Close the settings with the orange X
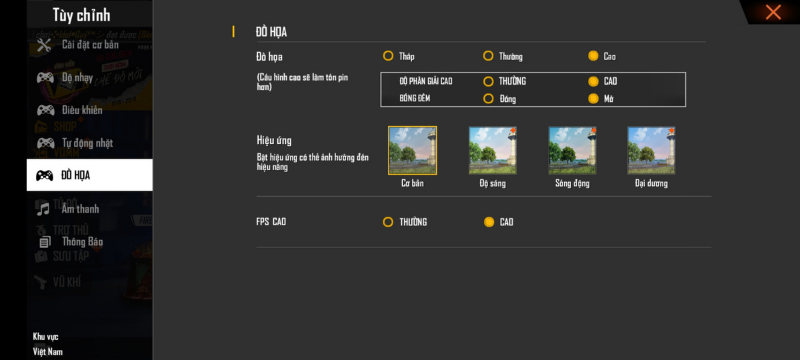The image size is (800, 360). (773, 12)
